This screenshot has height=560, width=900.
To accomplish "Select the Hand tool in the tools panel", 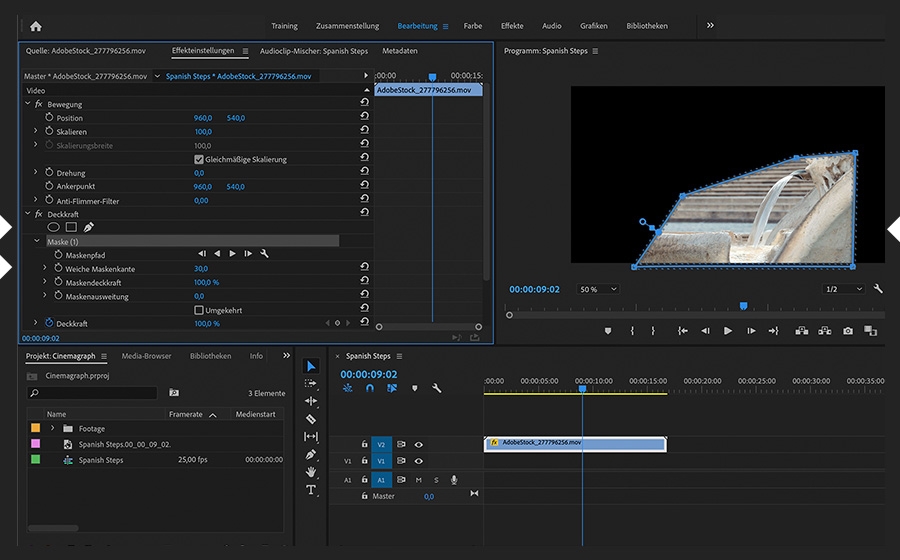I will [x=311, y=472].
